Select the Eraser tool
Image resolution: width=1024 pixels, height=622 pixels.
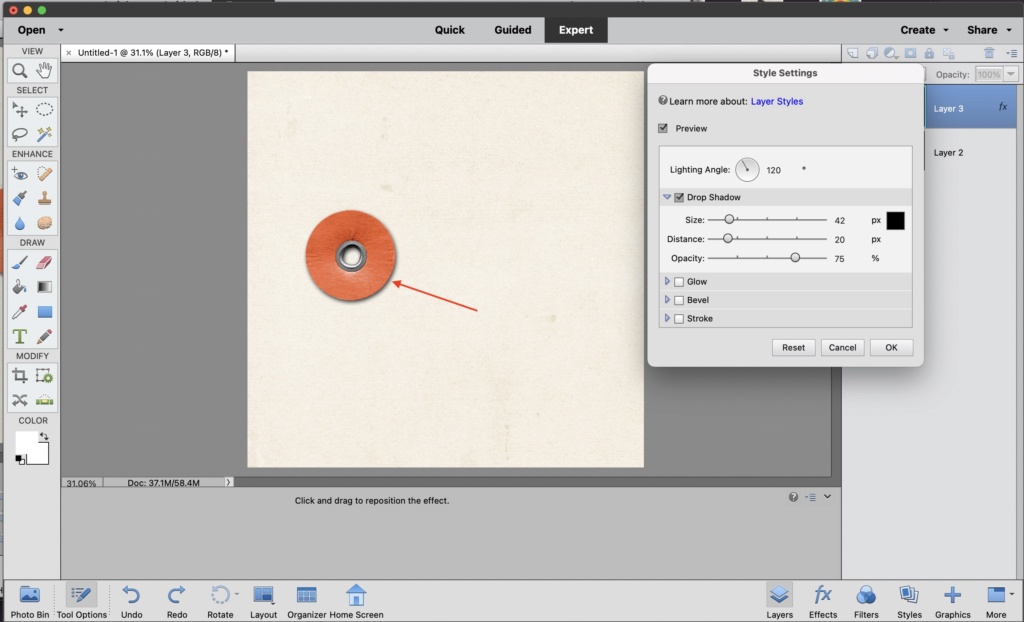(x=44, y=262)
